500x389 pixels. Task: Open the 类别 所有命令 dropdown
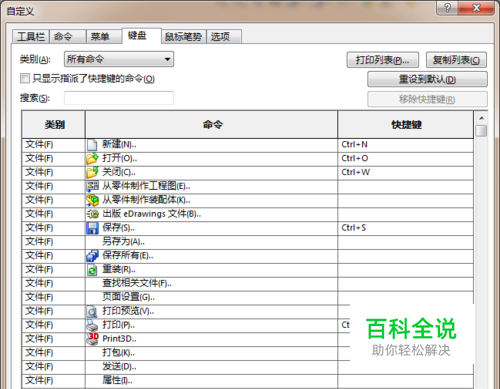119,59
